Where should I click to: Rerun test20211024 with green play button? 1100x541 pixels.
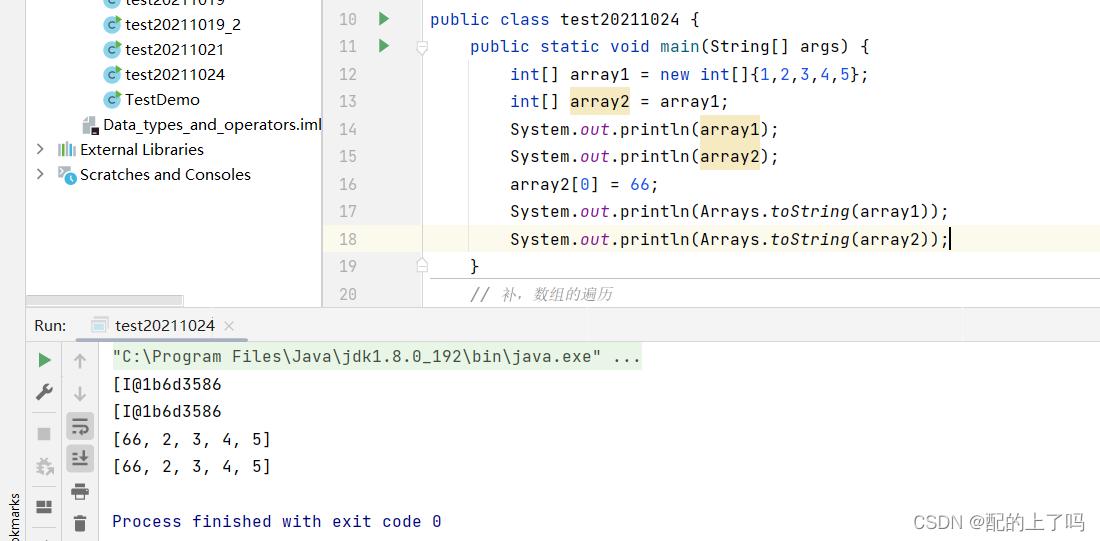[44, 361]
